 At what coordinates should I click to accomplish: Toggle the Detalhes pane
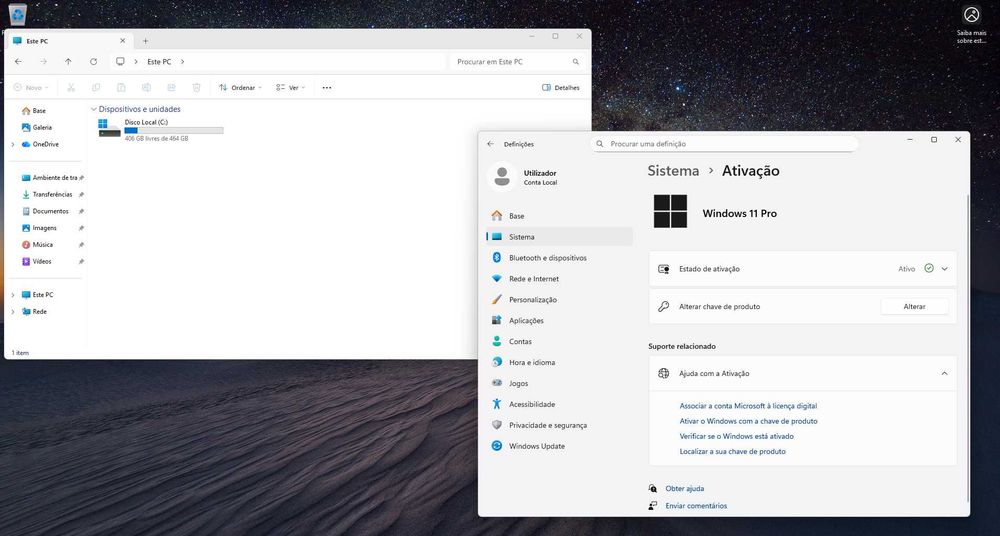(x=561, y=87)
